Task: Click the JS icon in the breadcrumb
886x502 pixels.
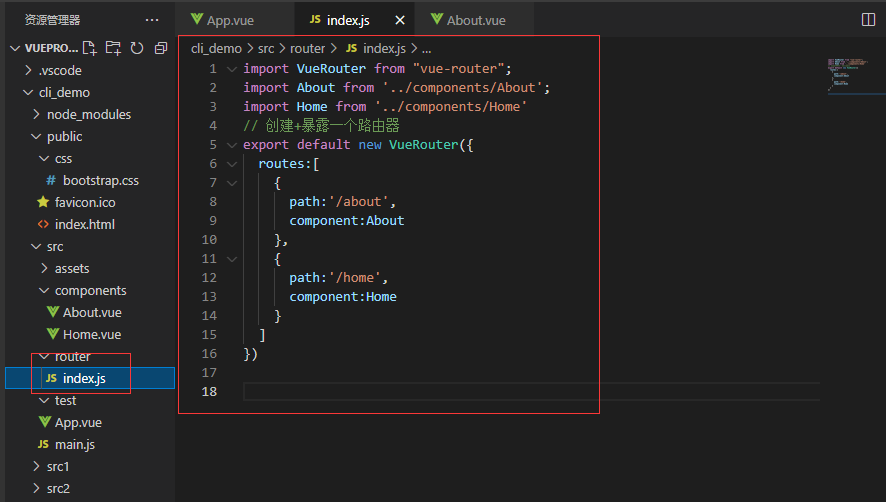Action: [x=351, y=49]
